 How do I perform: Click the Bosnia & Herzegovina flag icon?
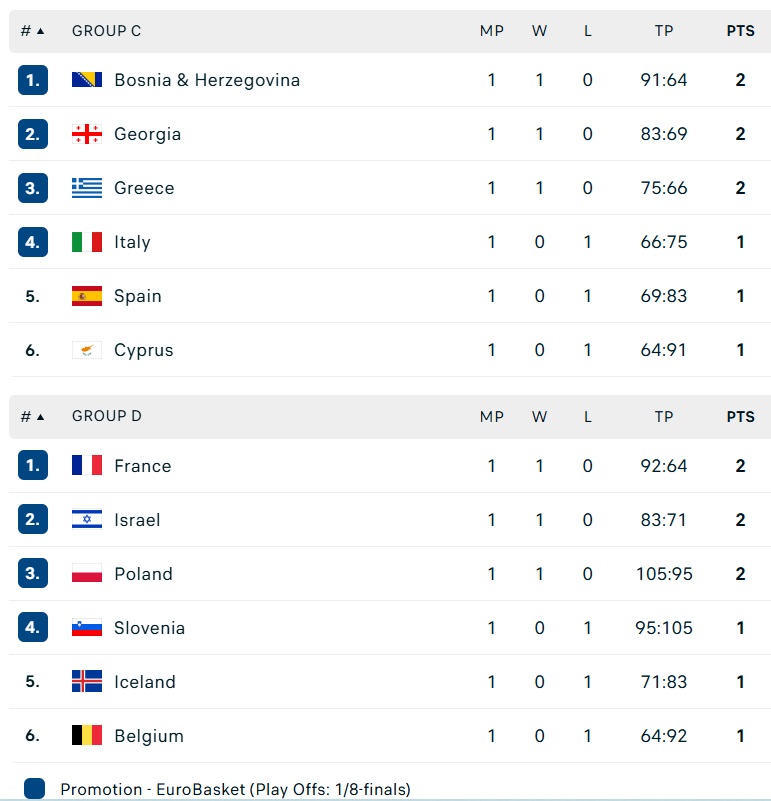pos(87,80)
